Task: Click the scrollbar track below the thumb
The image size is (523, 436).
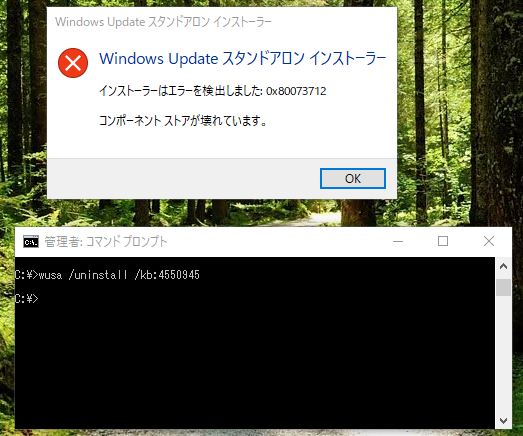Action: click(x=503, y=354)
